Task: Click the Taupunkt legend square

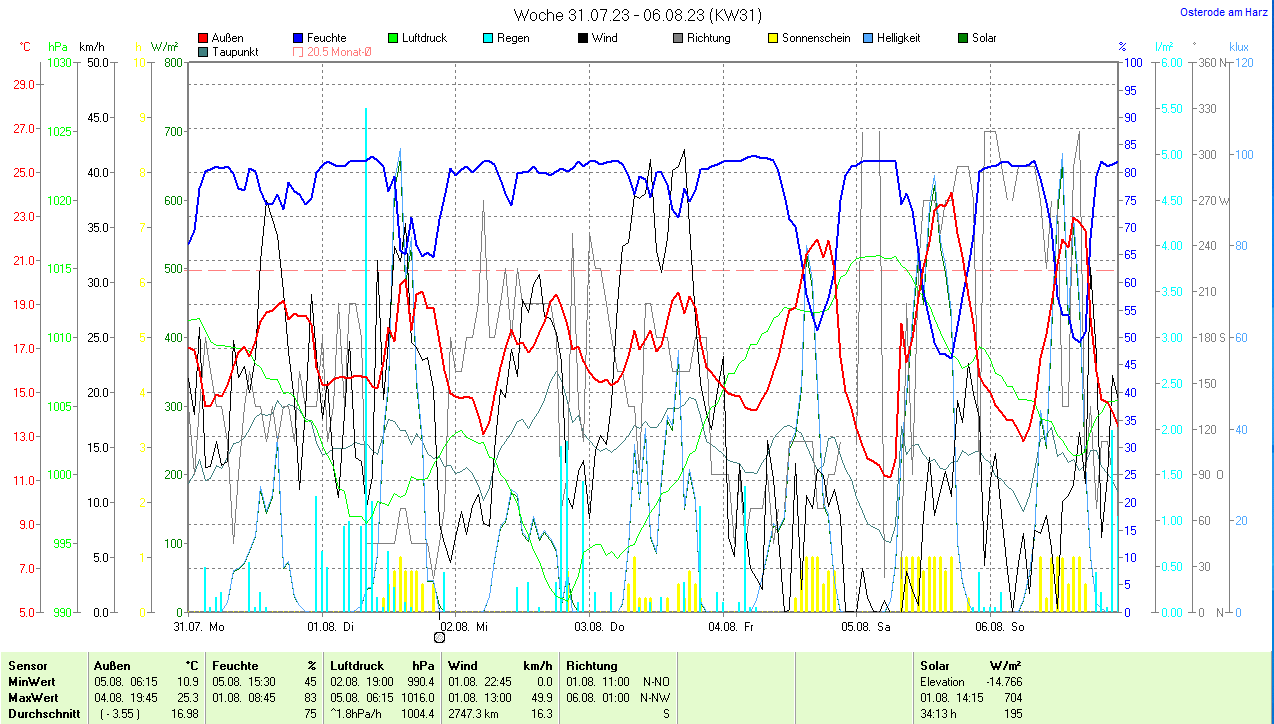Action: tap(204, 52)
